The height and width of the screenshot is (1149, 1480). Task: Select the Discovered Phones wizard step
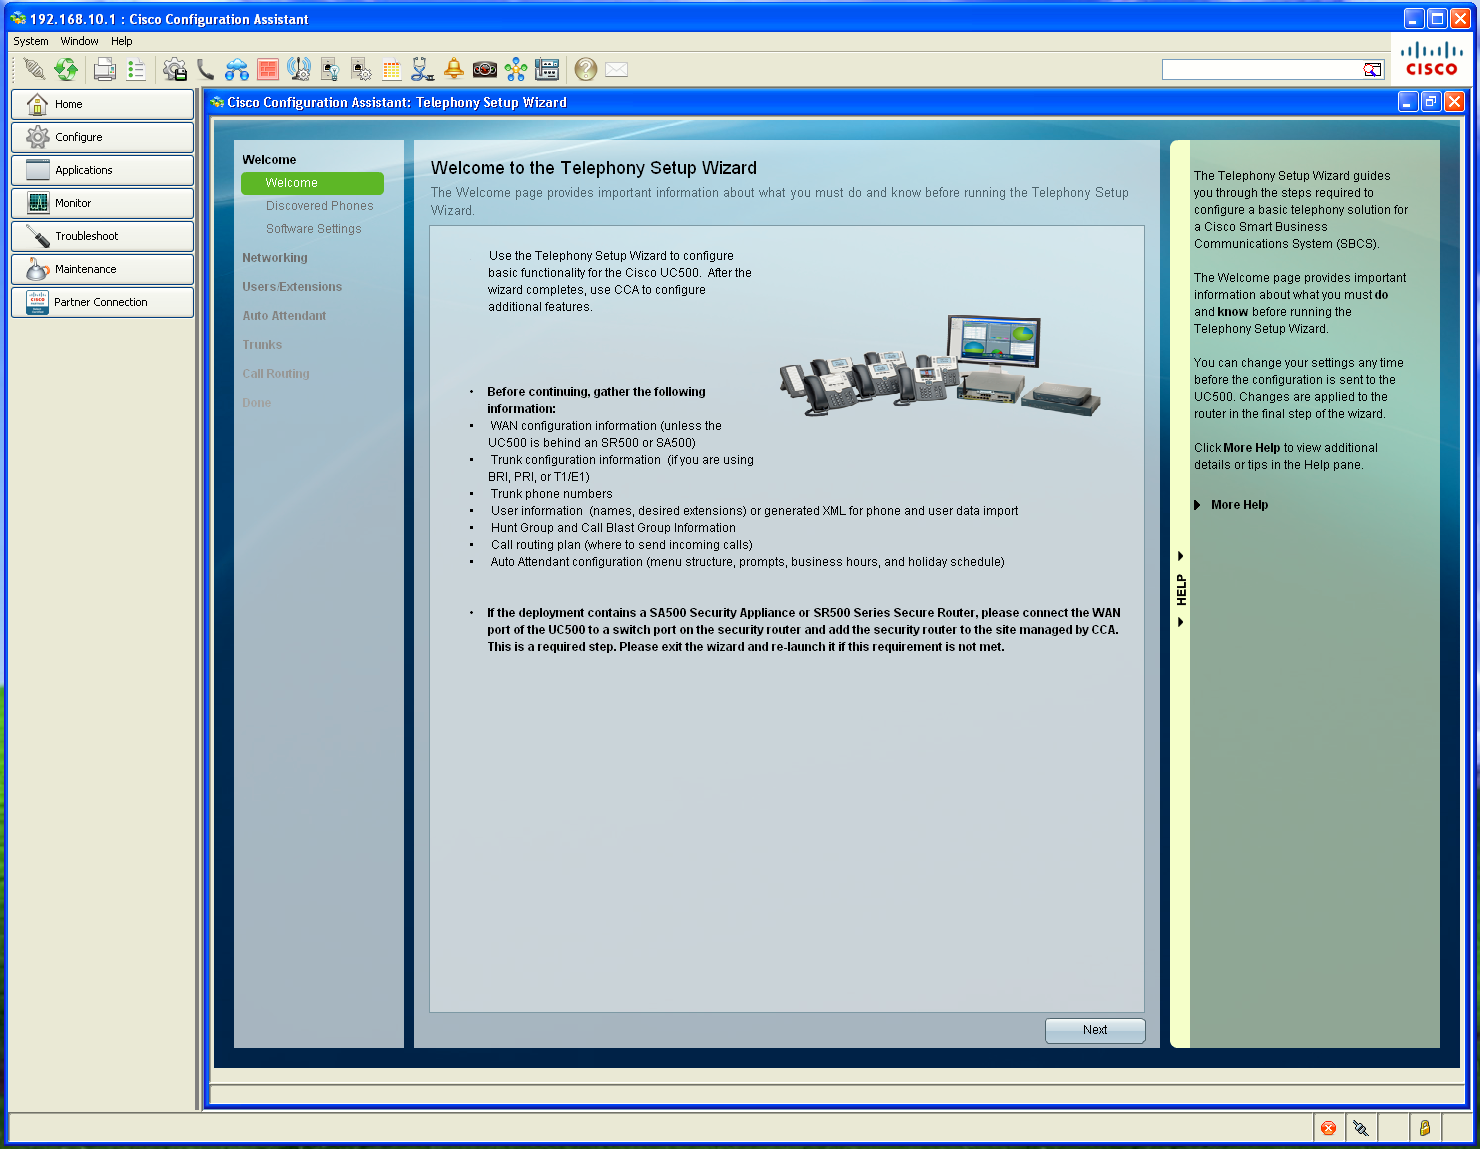pyautogui.click(x=319, y=206)
